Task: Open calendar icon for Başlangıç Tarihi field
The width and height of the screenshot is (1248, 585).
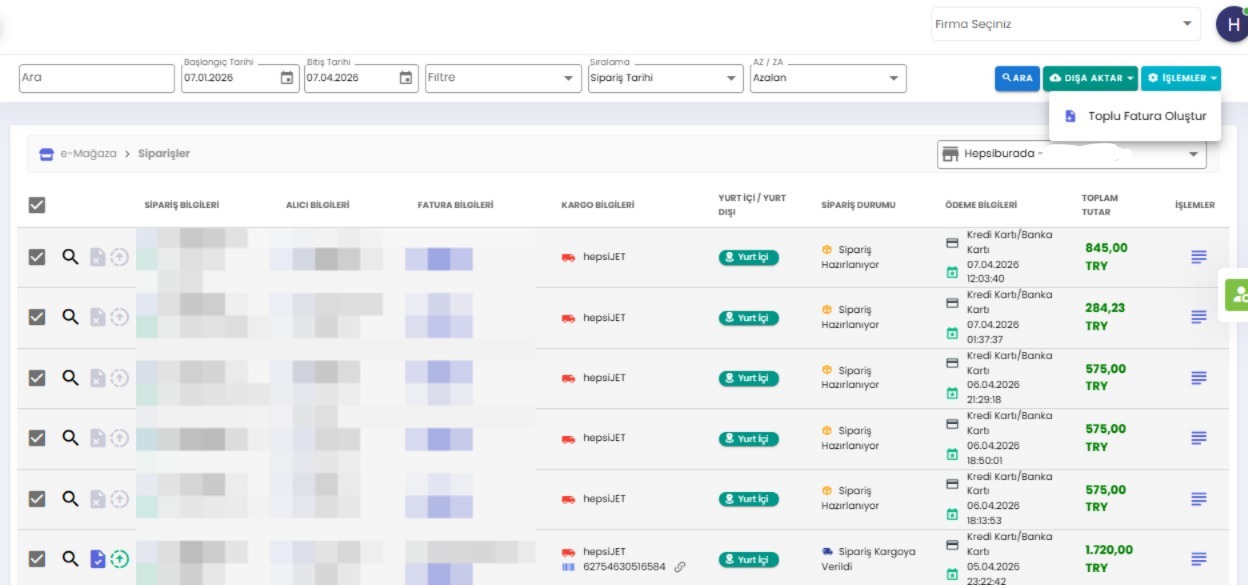Action: (x=287, y=78)
